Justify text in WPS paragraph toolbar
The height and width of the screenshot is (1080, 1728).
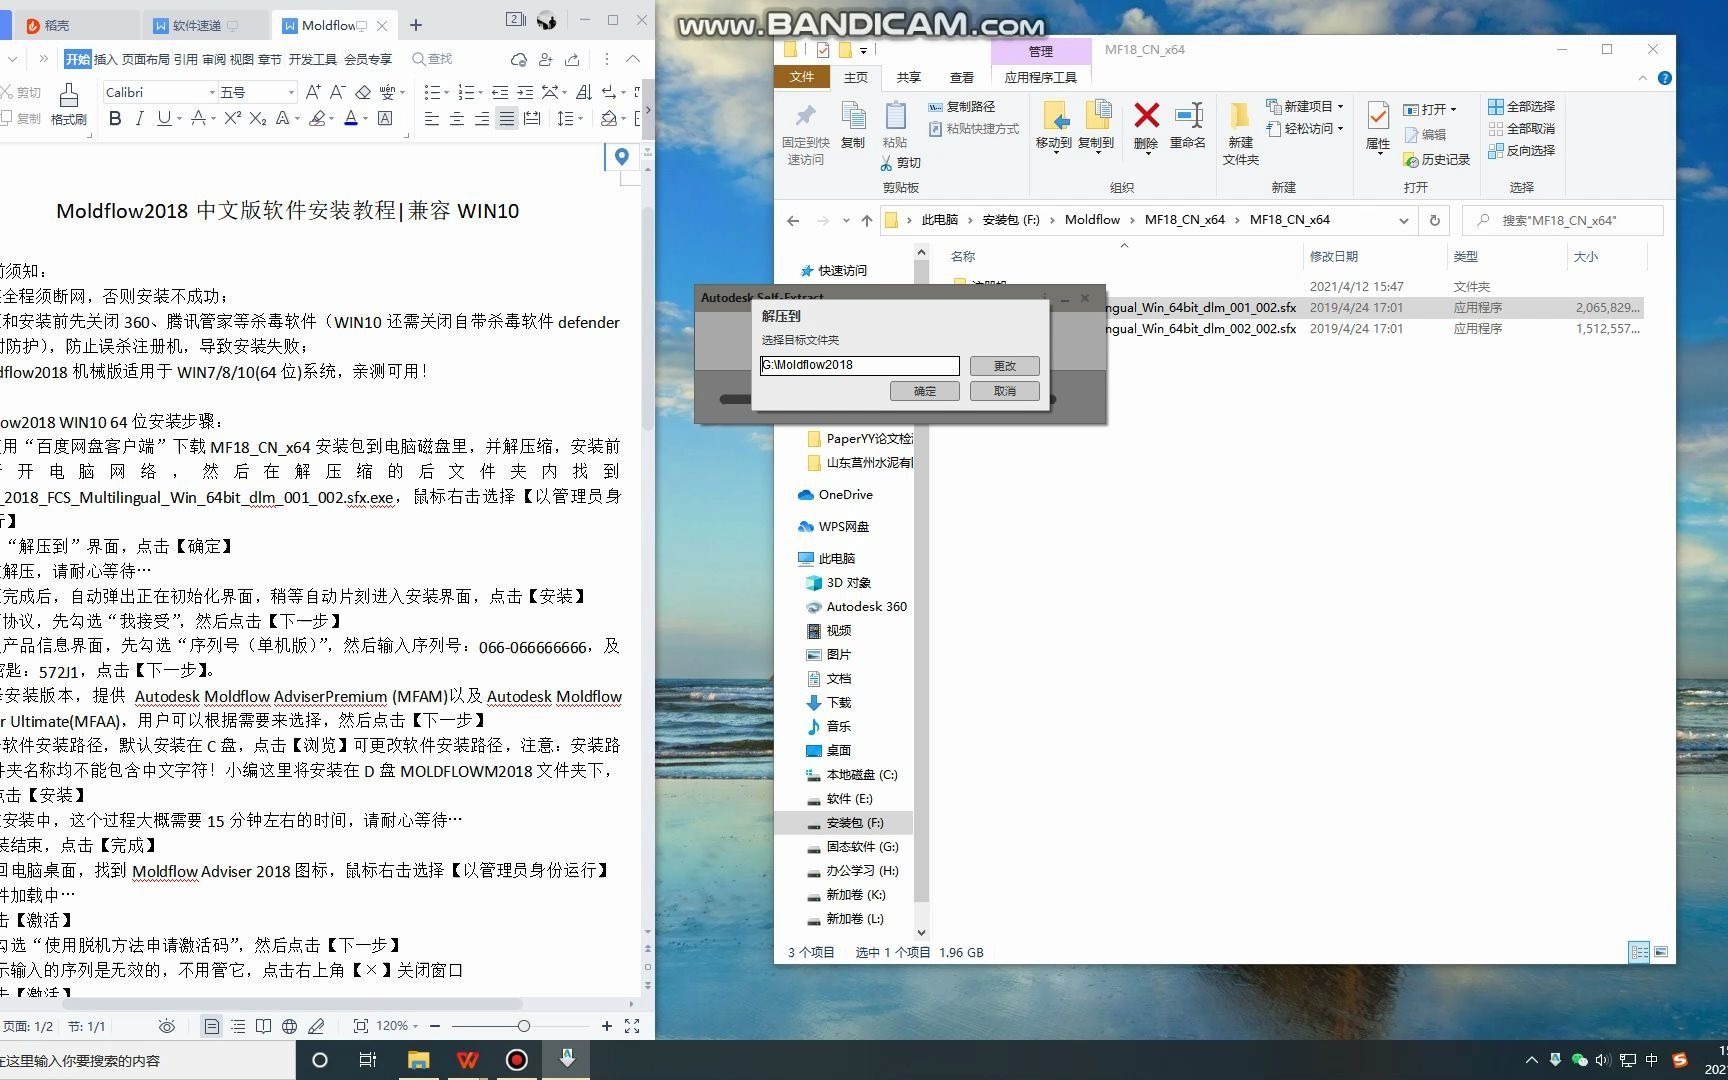coord(507,119)
